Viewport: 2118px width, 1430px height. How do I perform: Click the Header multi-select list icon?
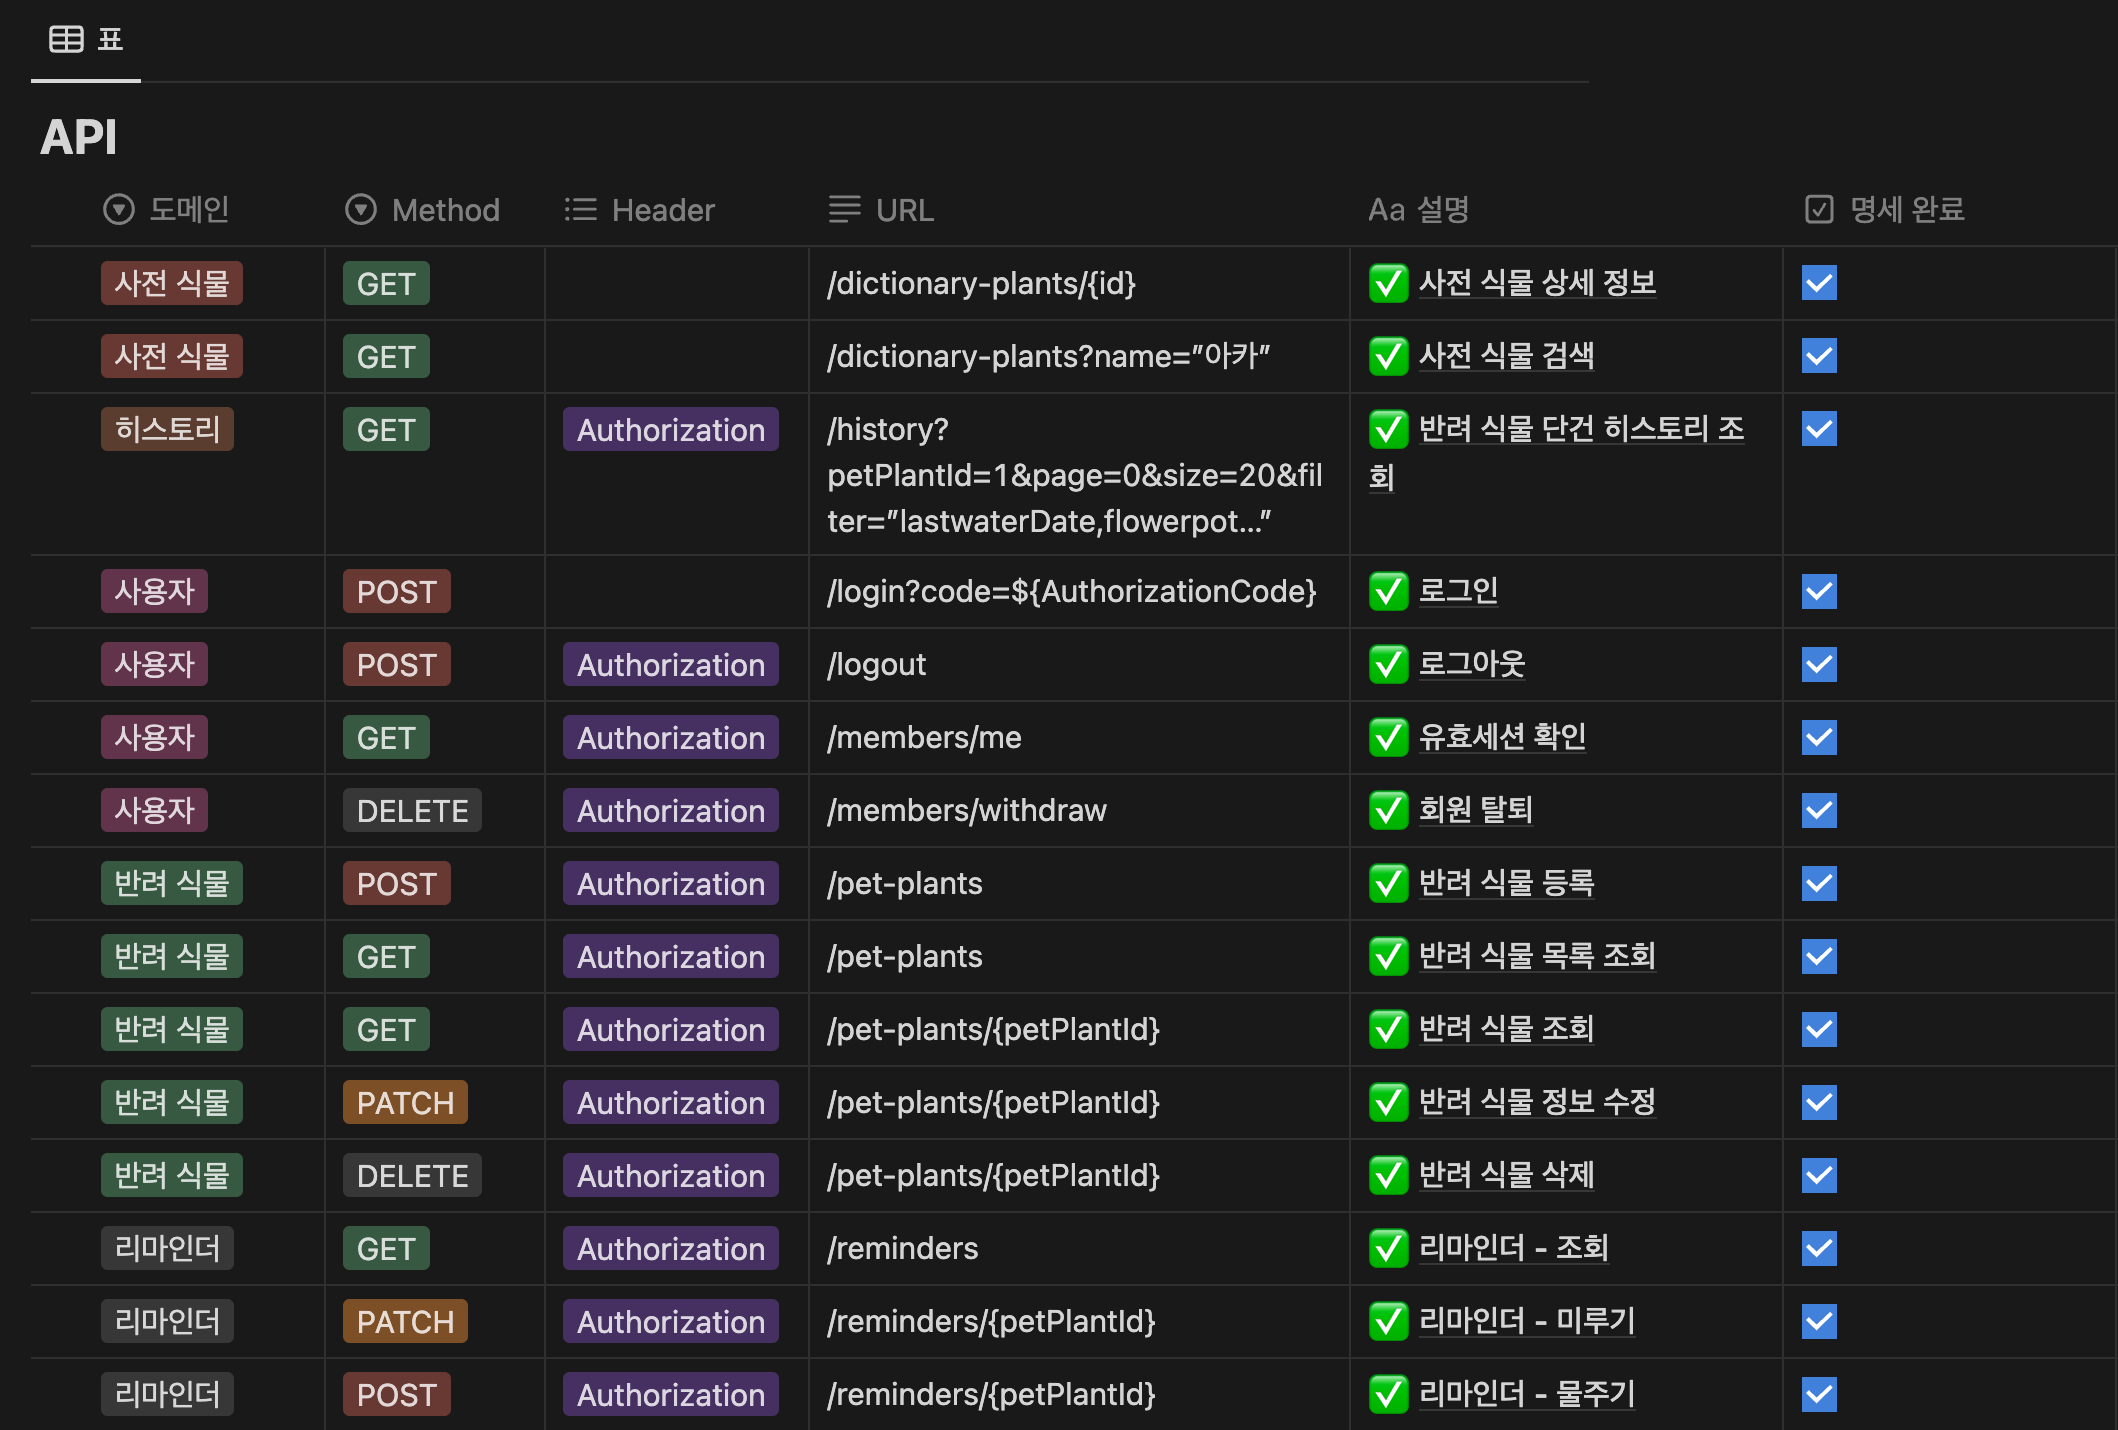tap(580, 210)
